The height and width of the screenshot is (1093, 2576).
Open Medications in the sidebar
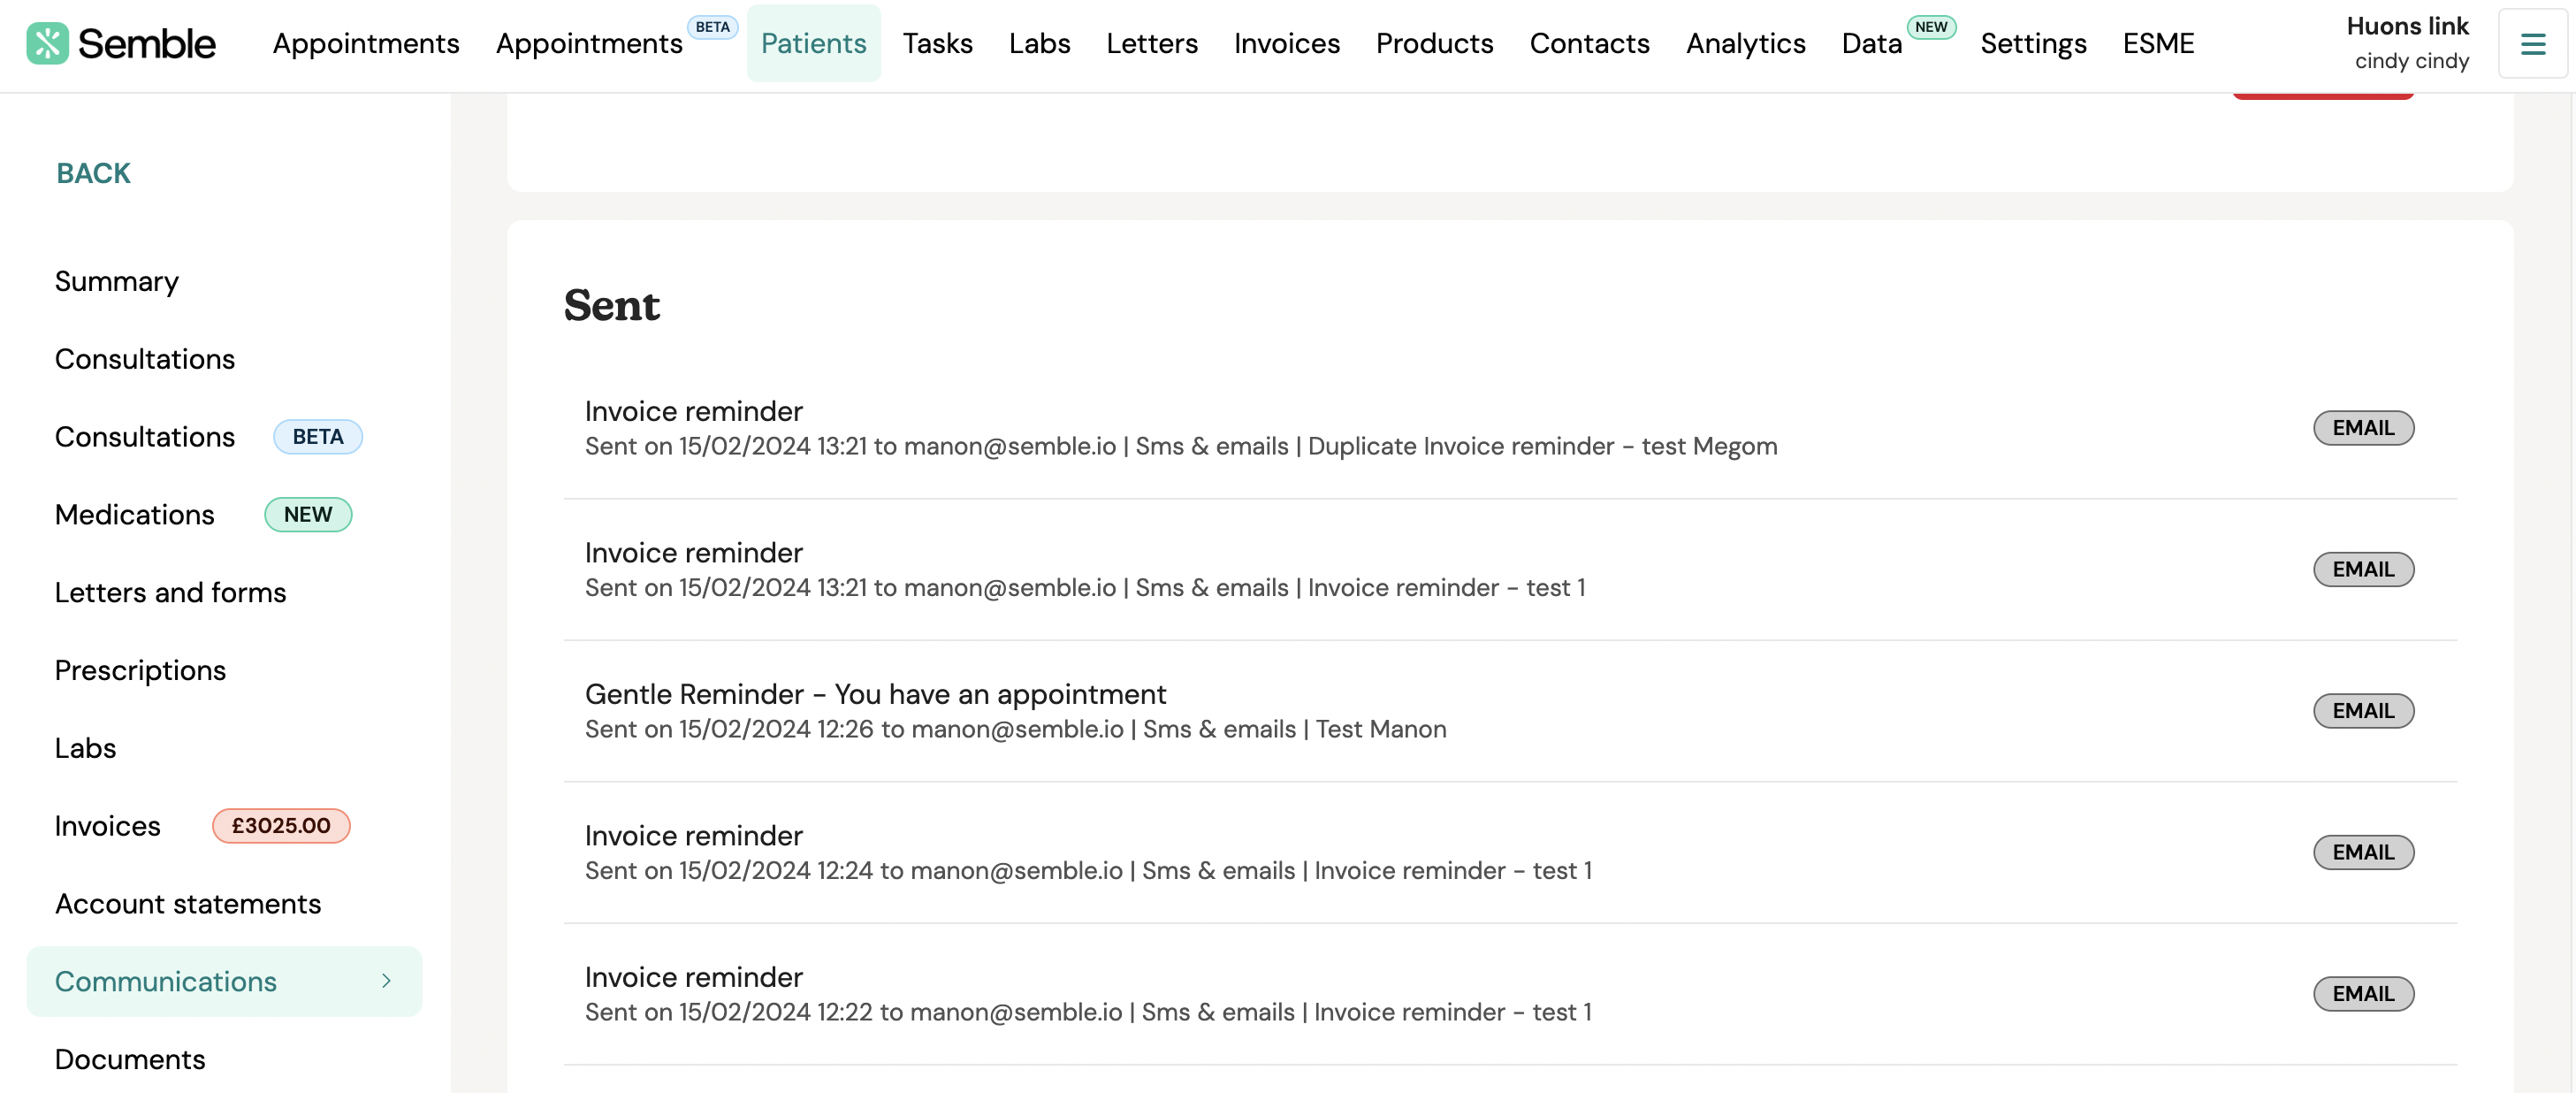[x=135, y=514]
